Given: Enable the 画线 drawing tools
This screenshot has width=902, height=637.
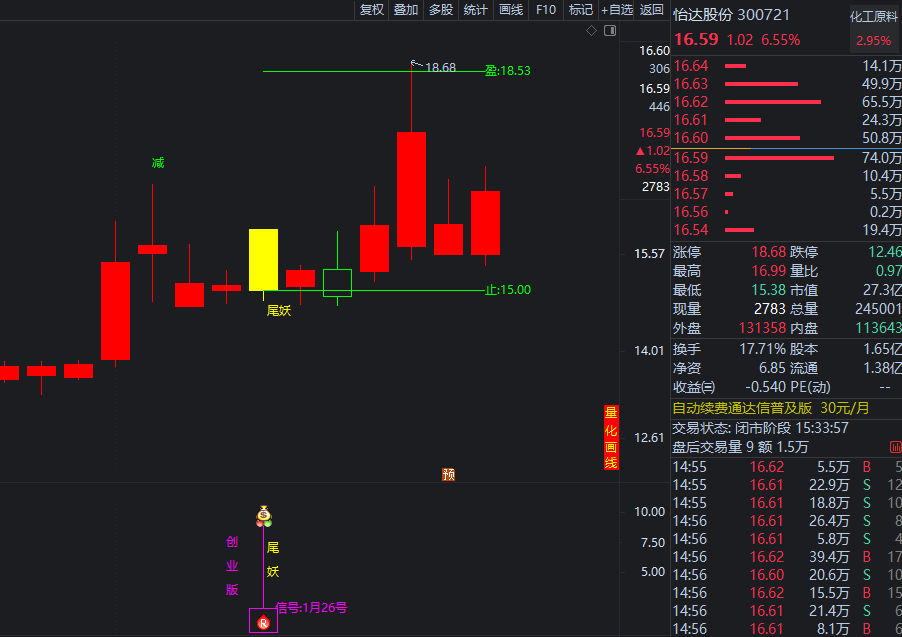Looking at the screenshot, I should pos(510,10).
